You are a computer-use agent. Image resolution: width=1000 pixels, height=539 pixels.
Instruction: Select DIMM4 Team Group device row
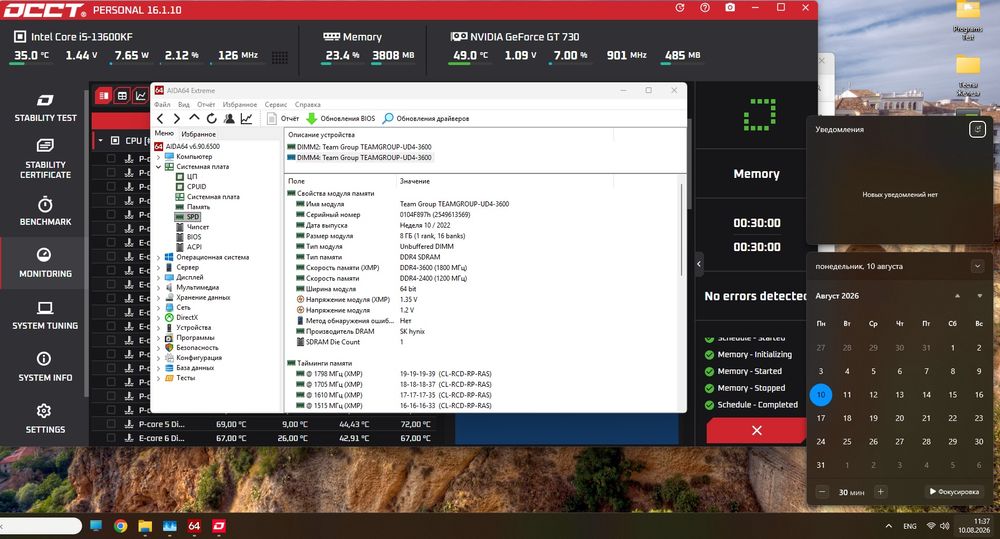point(359,158)
